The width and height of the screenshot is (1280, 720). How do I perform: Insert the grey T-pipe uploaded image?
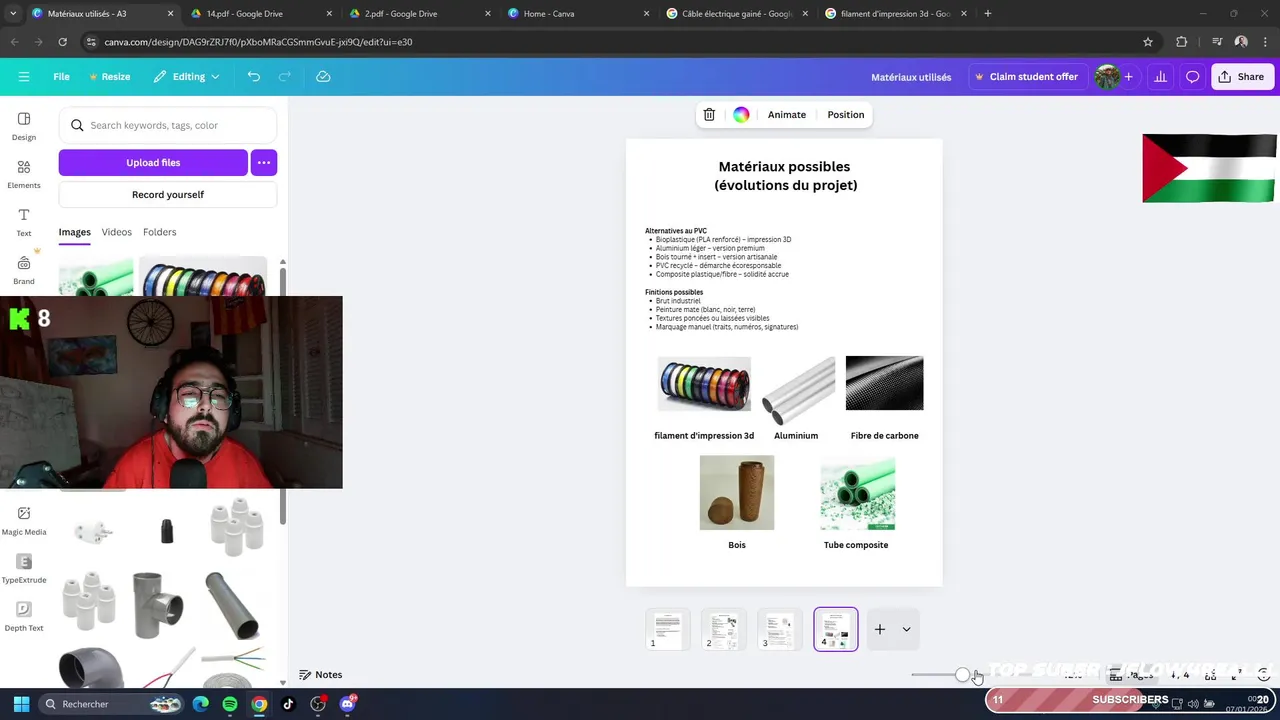coord(158,604)
